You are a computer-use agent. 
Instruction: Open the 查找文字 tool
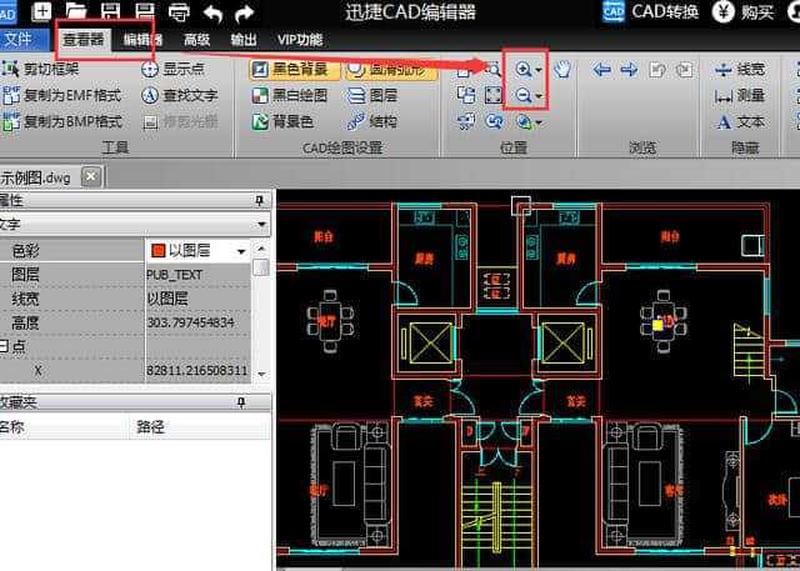[180, 95]
